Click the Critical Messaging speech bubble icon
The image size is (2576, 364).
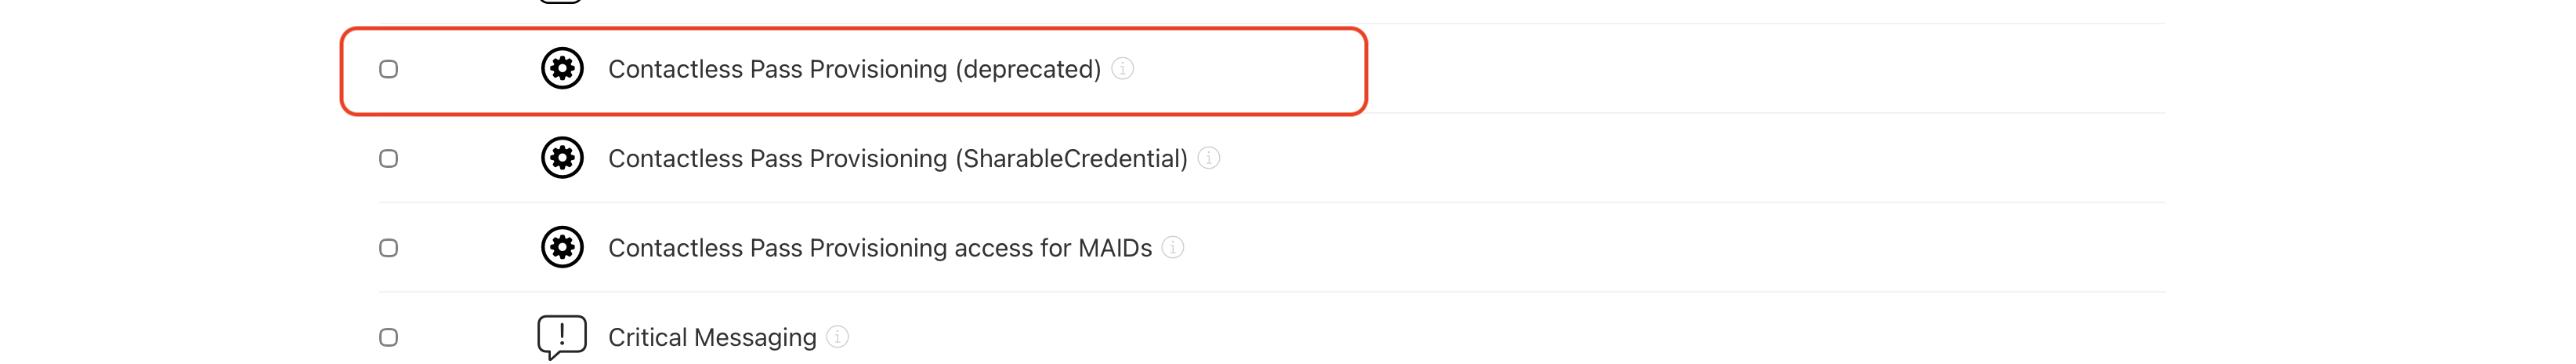(562, 336)
